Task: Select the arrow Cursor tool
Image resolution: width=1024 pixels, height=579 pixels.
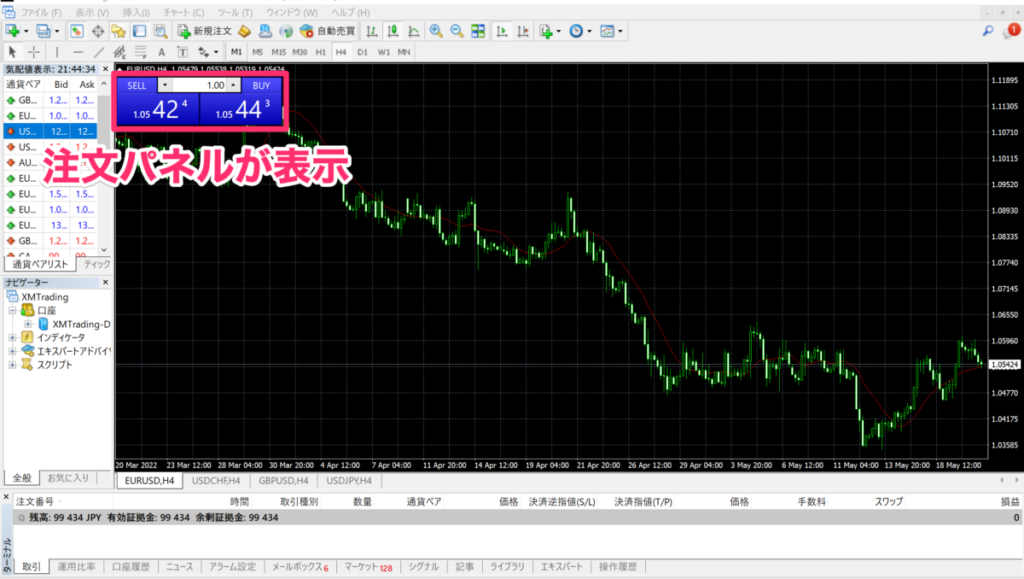Action: [12, 52]
